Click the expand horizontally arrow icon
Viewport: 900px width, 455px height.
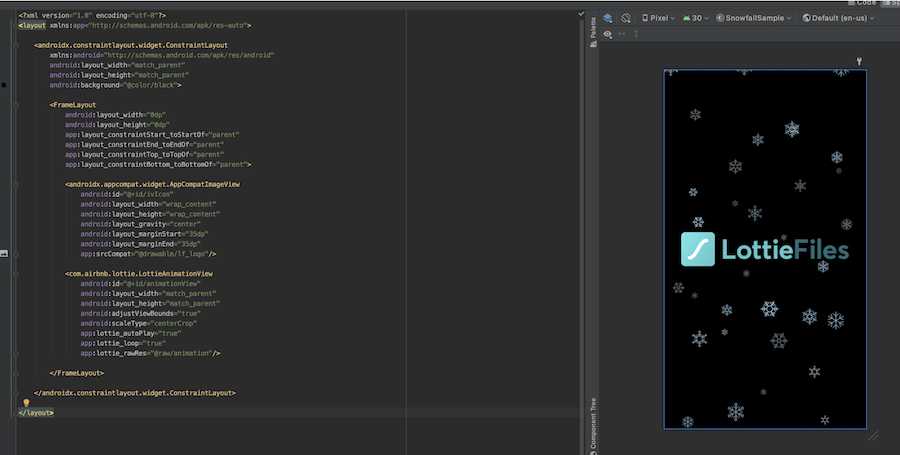tap(622, 34)
